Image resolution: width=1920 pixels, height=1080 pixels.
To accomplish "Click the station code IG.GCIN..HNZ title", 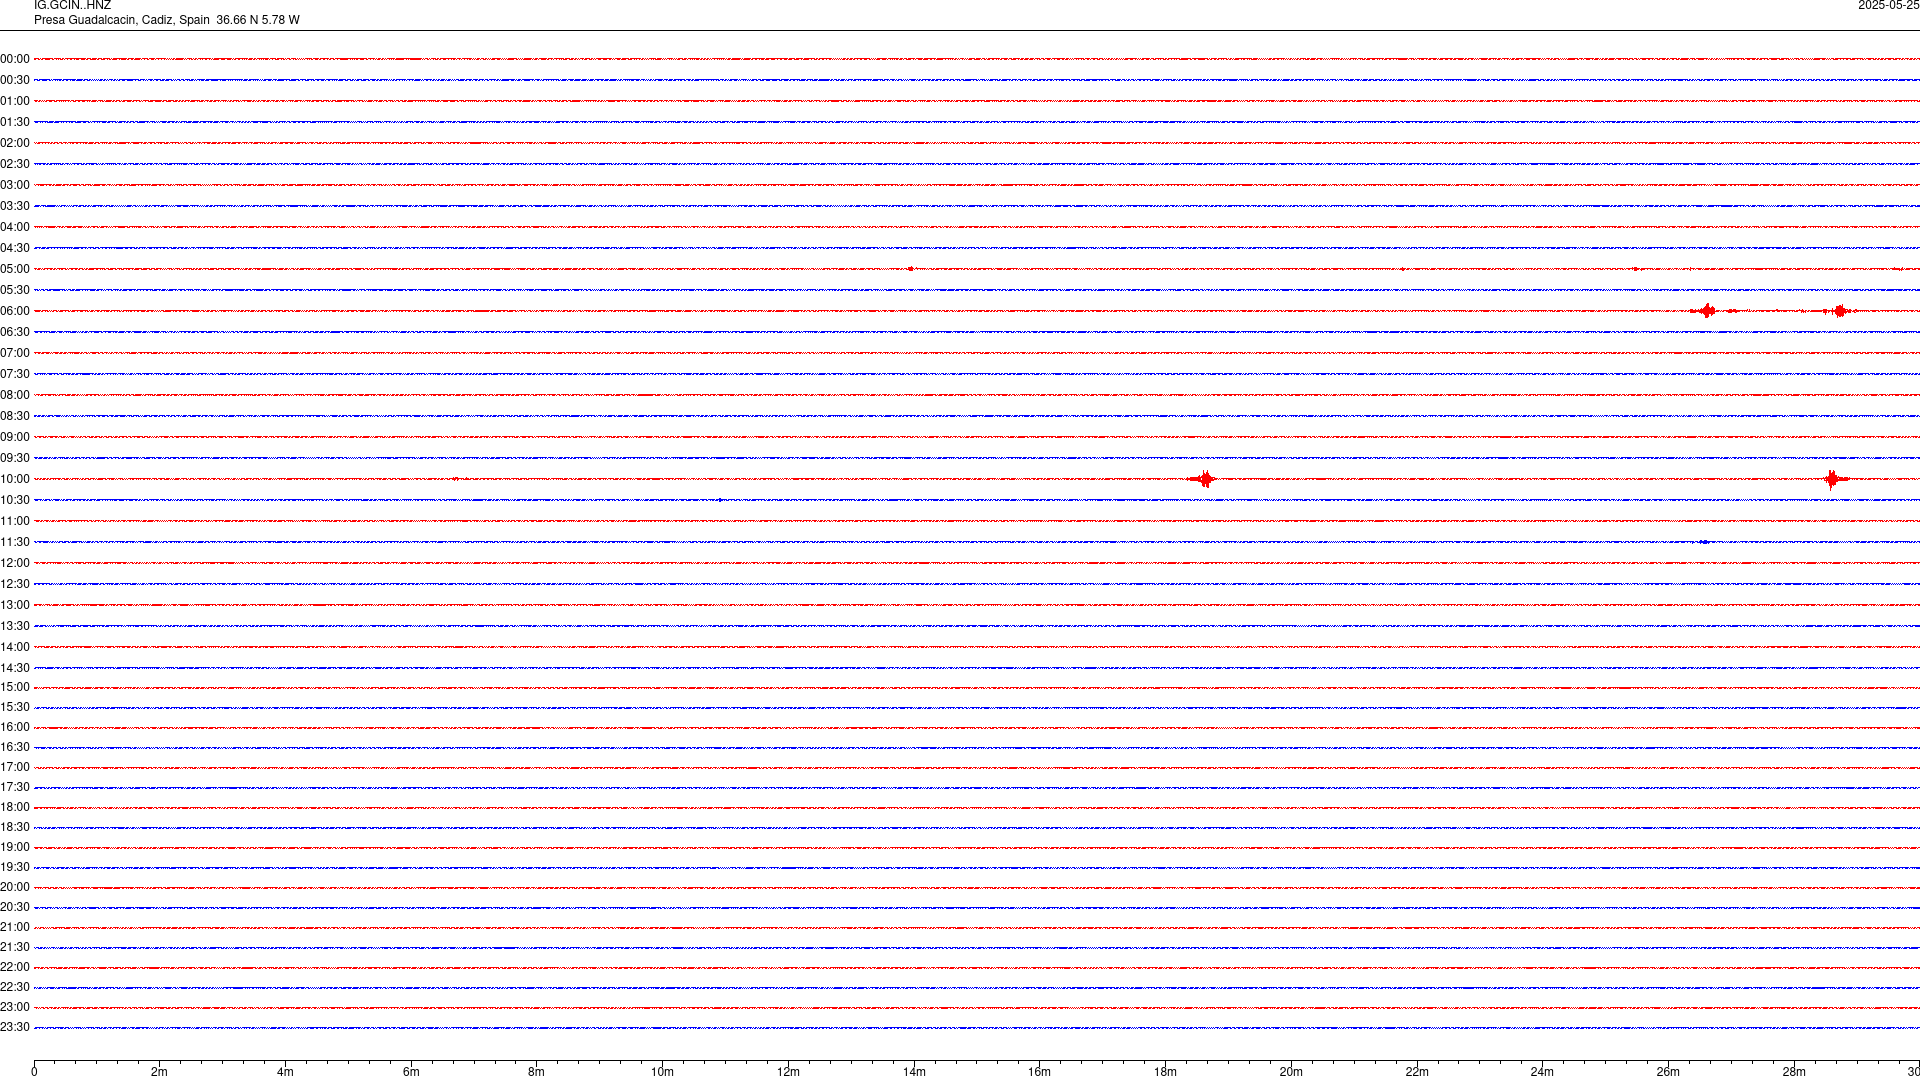I will [x=72, y=5].
